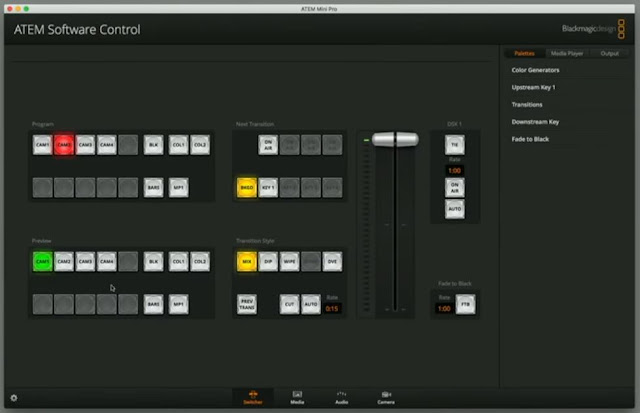Select CAM4 on the Program bus
This screenshot has width=640, height=413.
[x=107, y=145]
